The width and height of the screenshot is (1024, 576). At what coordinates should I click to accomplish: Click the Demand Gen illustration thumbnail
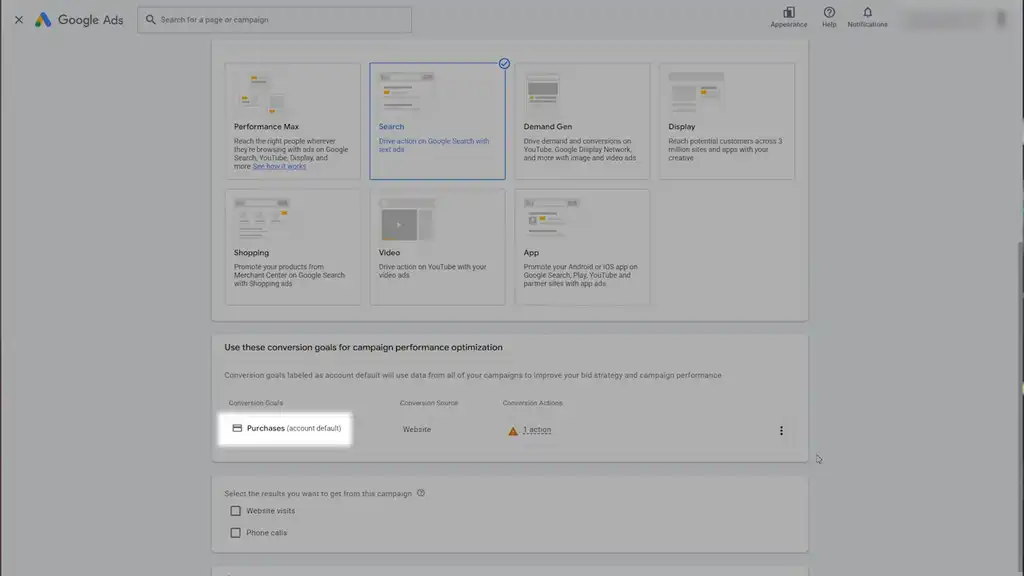click(543, 91)
